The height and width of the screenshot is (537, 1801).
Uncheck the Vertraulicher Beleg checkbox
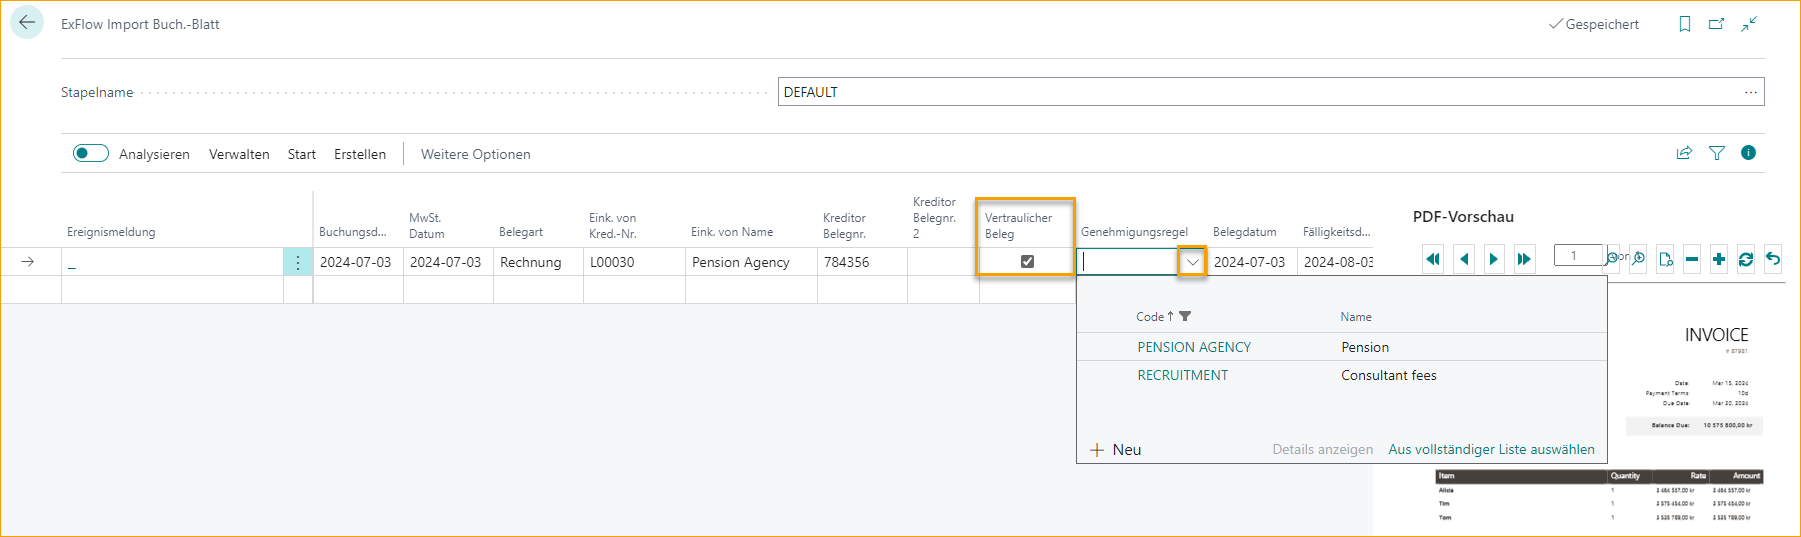pos(1027,261)
